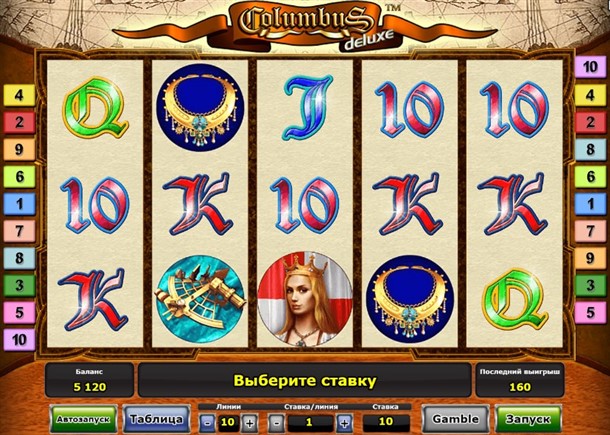610x435 pixels.
Task: Decrease the number of lines
Action: (x=208, y=422)
